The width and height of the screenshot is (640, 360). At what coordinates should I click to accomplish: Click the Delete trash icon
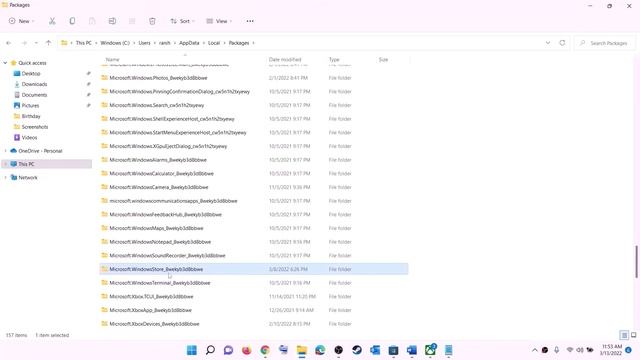(x=152, y=21)
